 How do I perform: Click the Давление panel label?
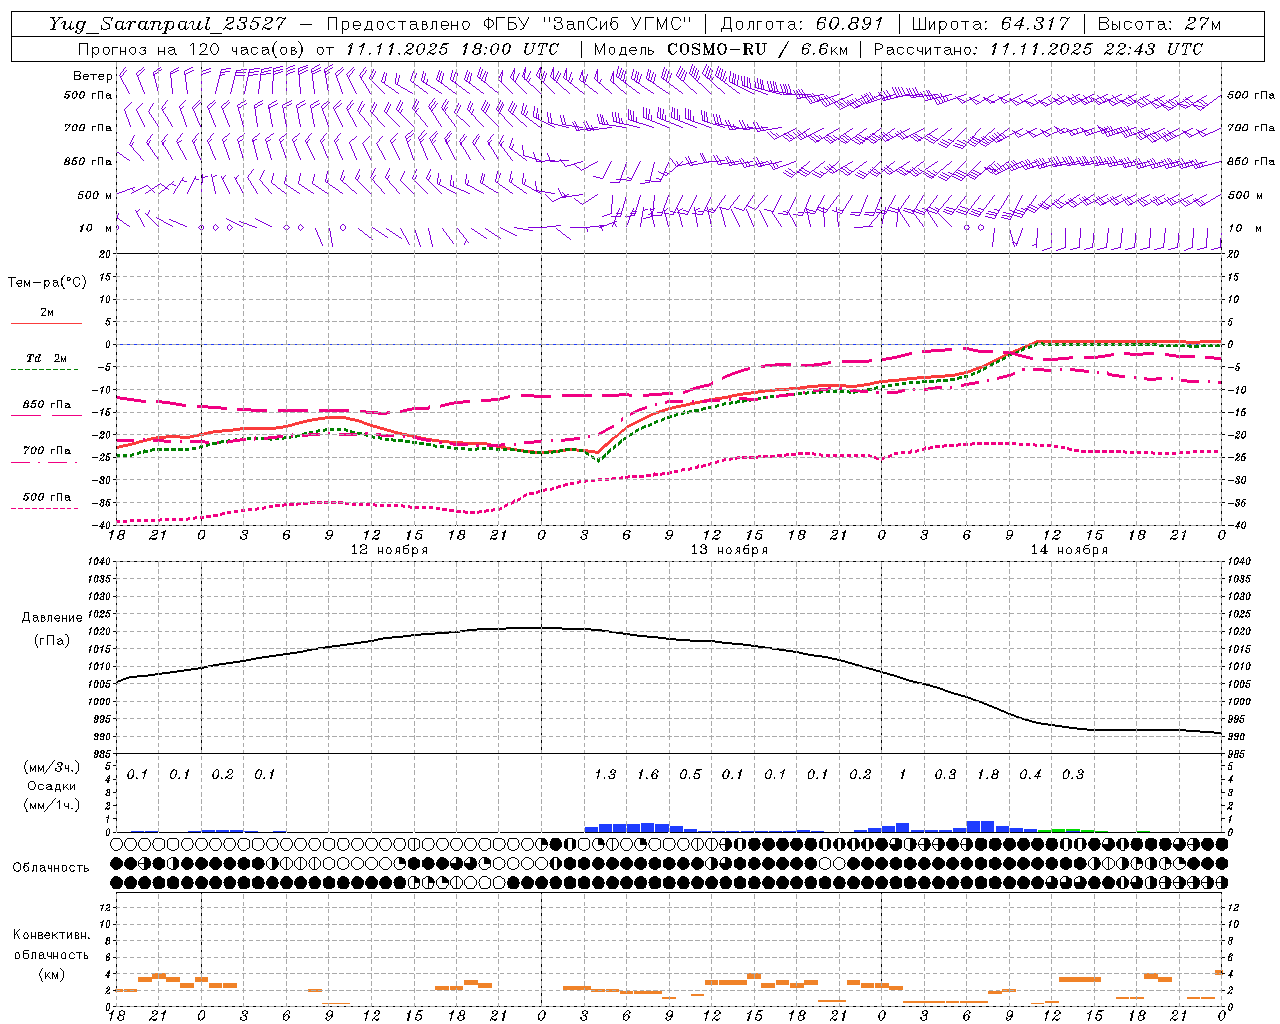pos(52,618)
